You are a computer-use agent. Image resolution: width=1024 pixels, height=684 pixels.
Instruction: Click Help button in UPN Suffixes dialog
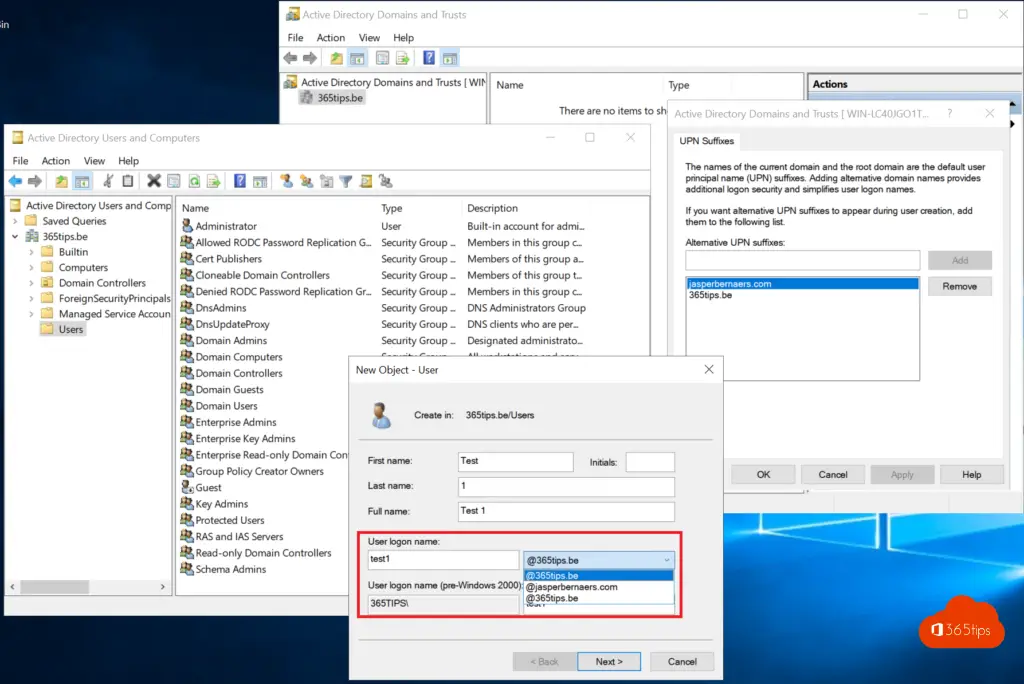coord(971,474)
